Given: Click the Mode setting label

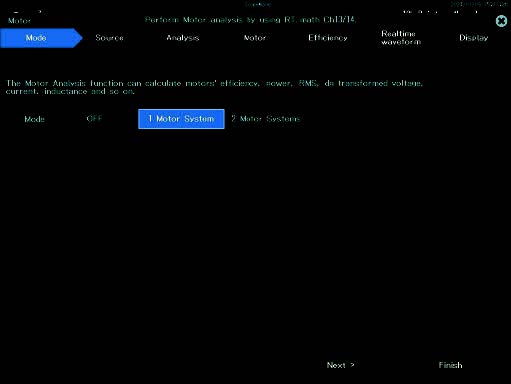Looking at the screenshot, I should [x=34, y=119].
